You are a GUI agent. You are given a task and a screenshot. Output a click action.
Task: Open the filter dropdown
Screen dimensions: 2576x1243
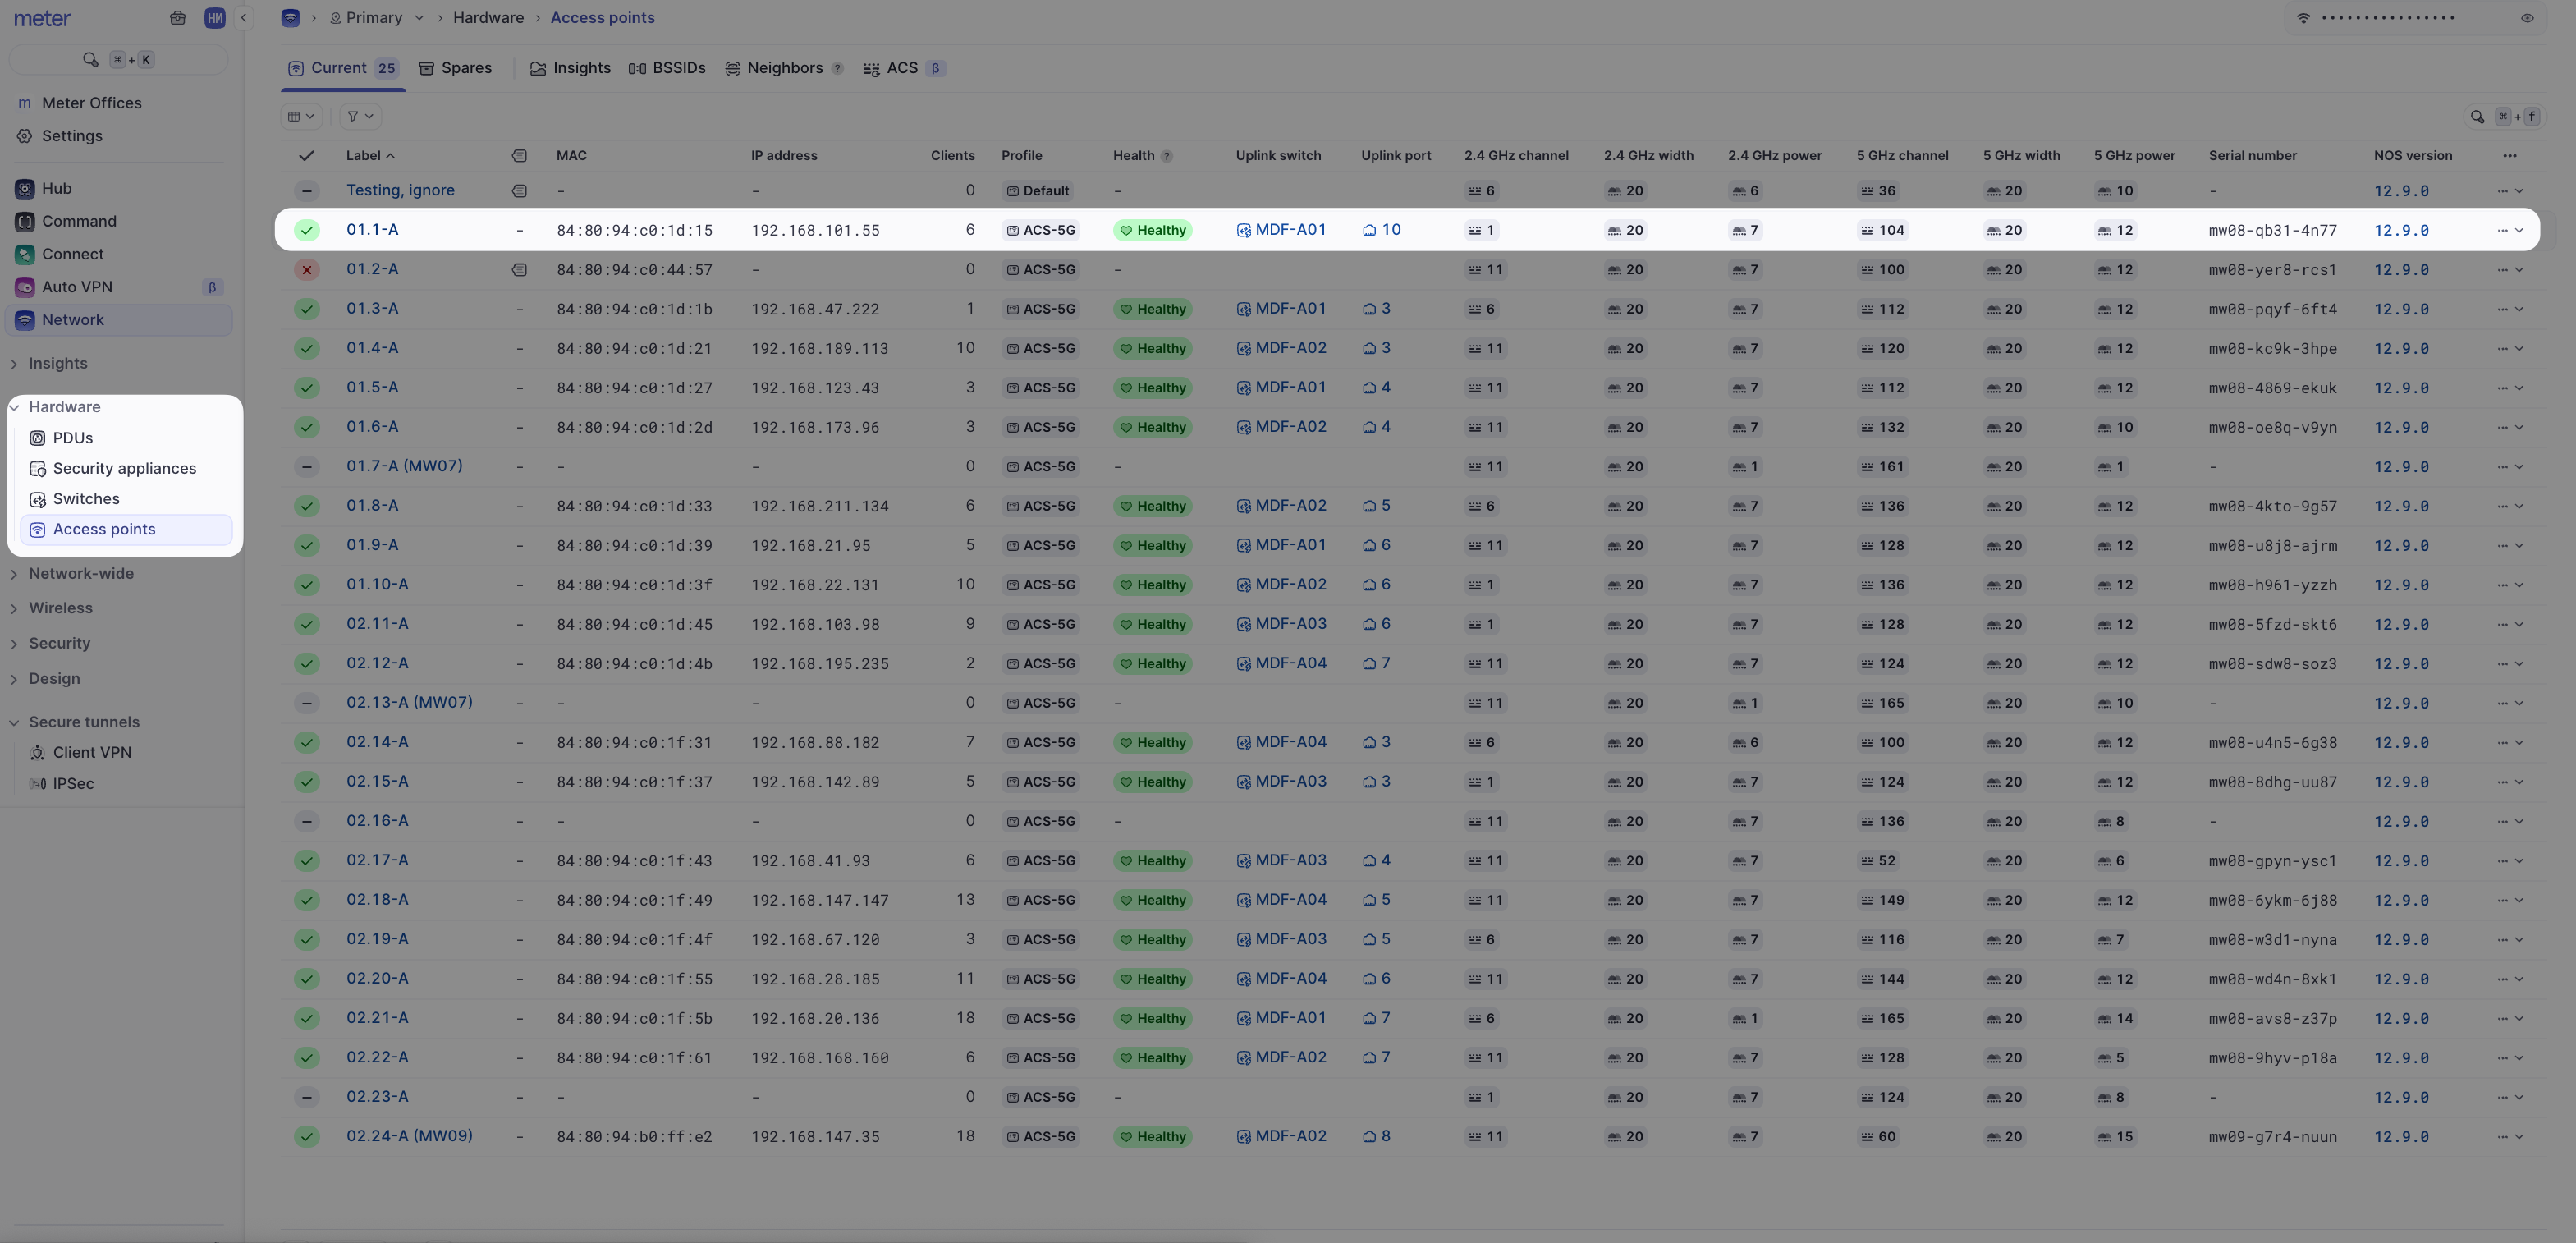[360, 116]
